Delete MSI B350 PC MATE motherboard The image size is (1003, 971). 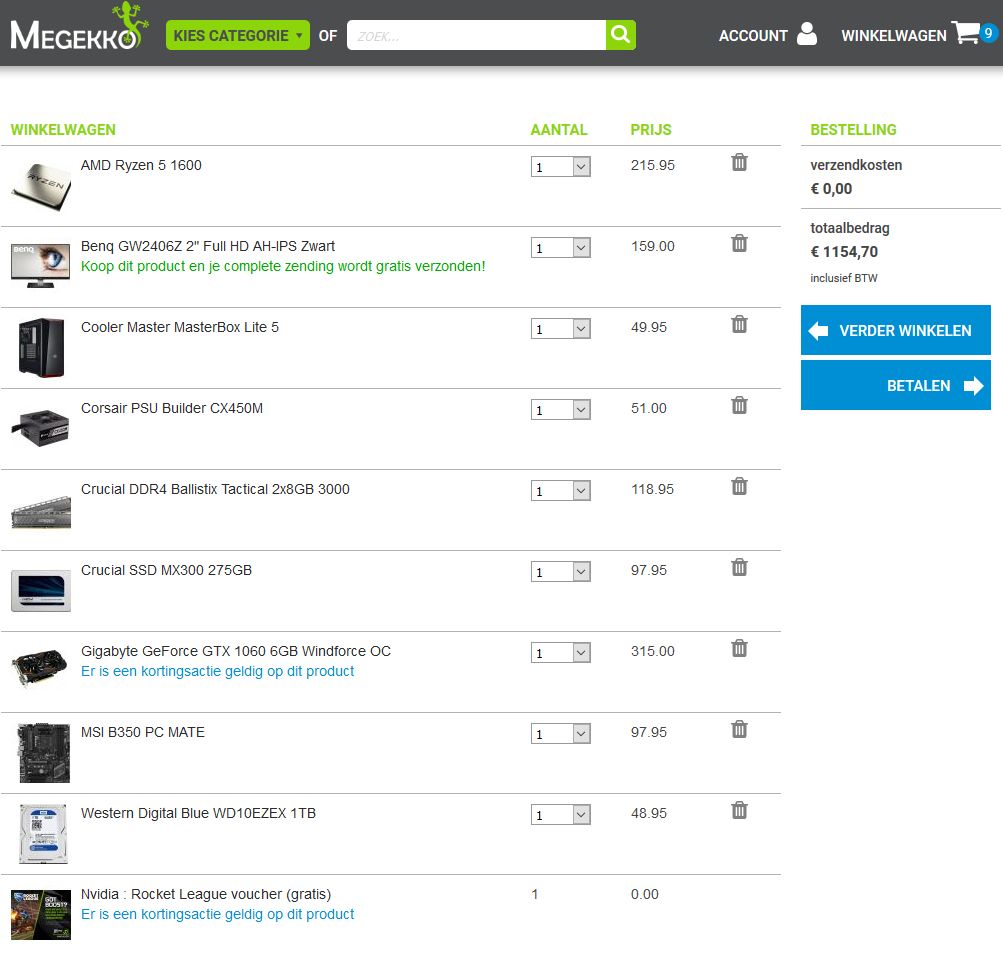pyautogui.click(x=739, y=730)
